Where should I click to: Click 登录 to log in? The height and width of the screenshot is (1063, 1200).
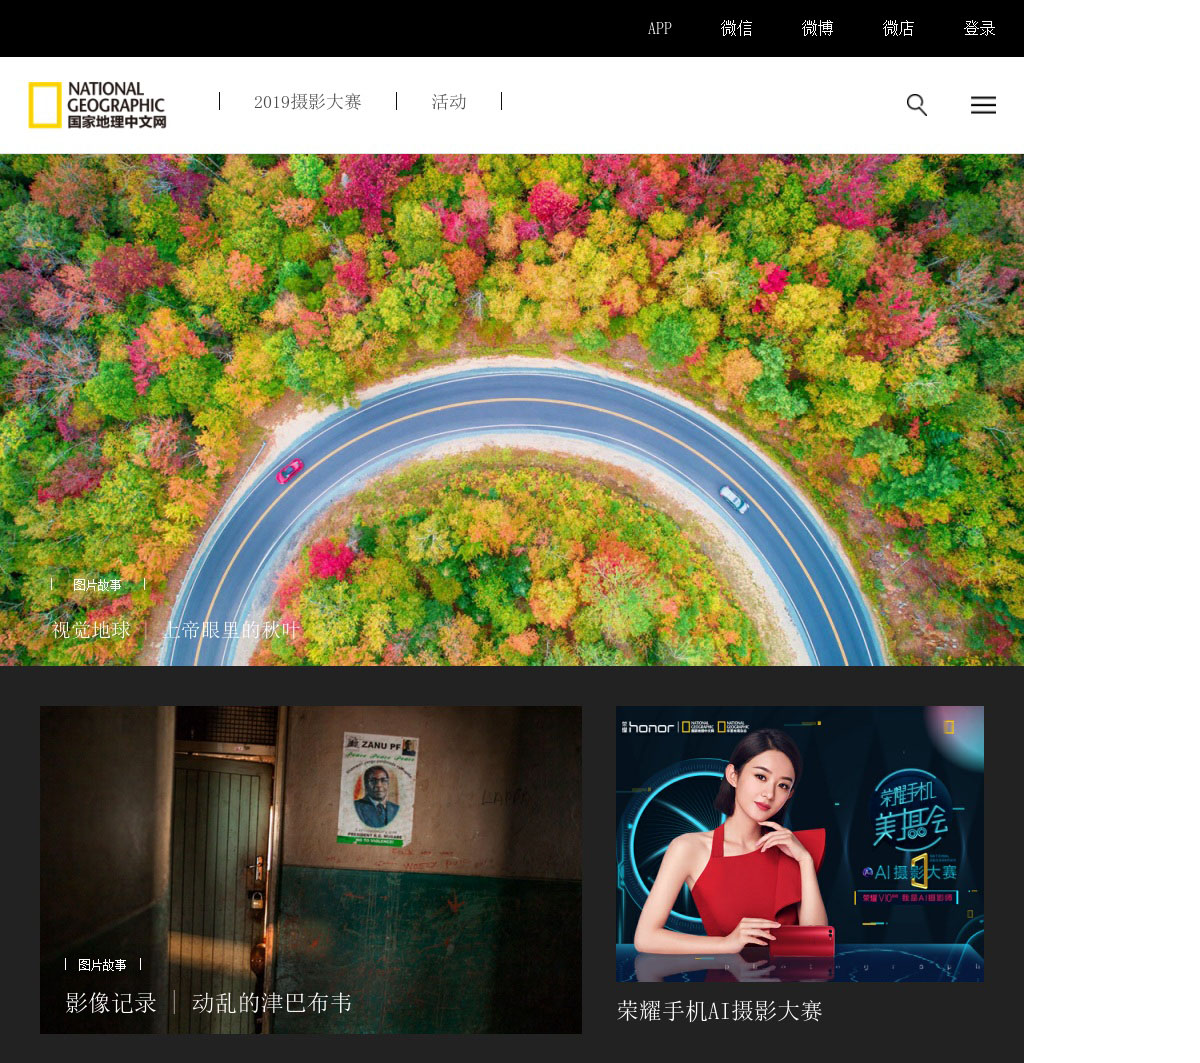click(x=980, y=28)
